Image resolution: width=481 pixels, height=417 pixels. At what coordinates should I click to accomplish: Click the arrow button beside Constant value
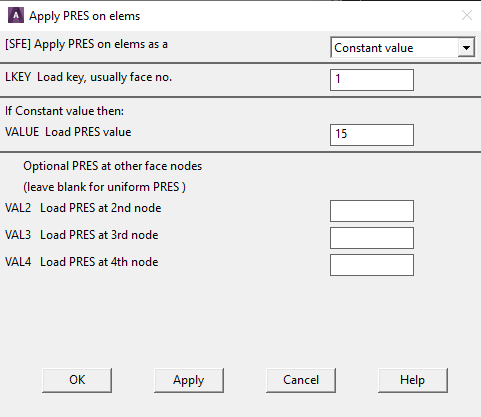[x=466, y=48]
